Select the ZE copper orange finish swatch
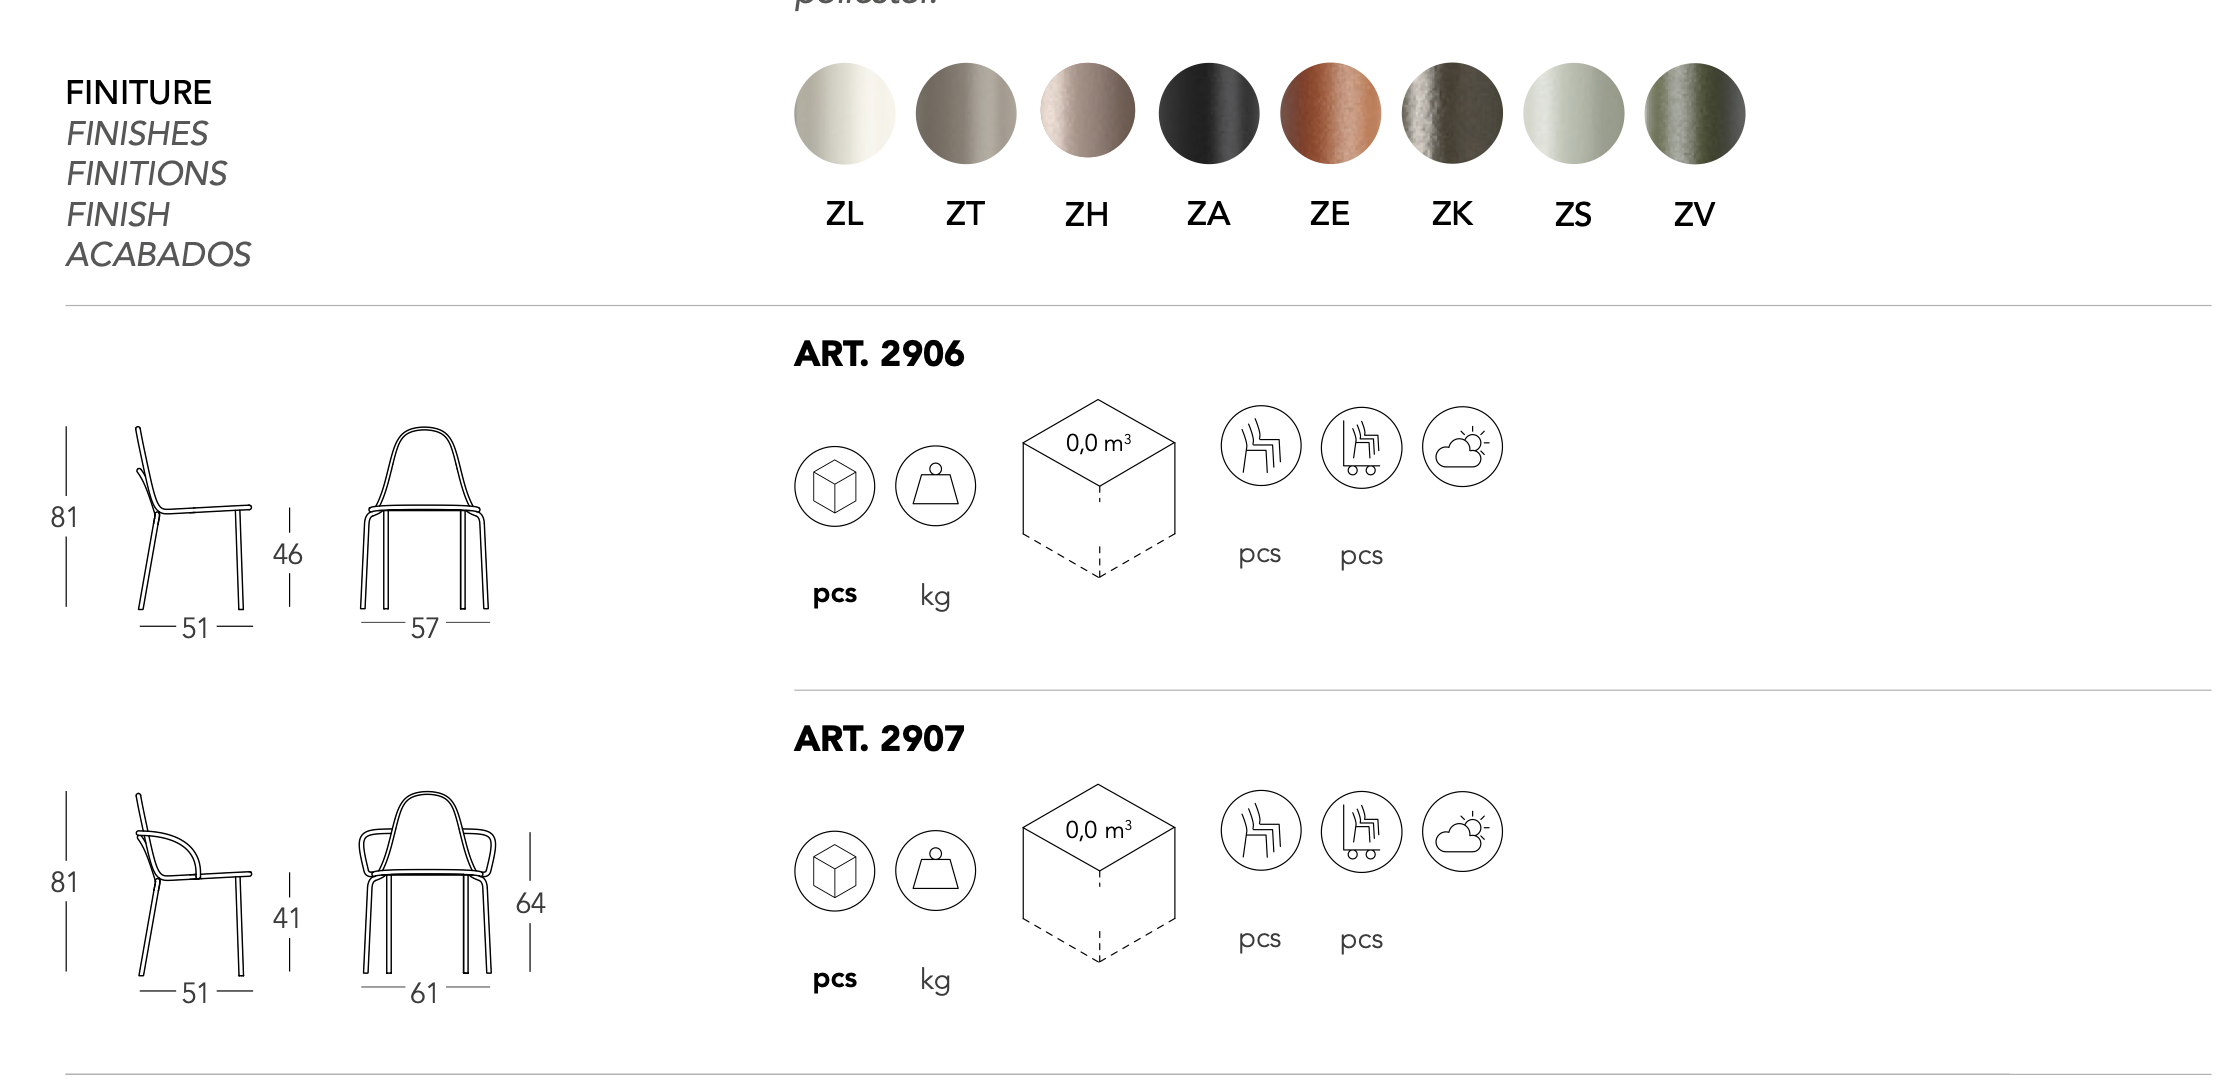 click(1330, 114)
